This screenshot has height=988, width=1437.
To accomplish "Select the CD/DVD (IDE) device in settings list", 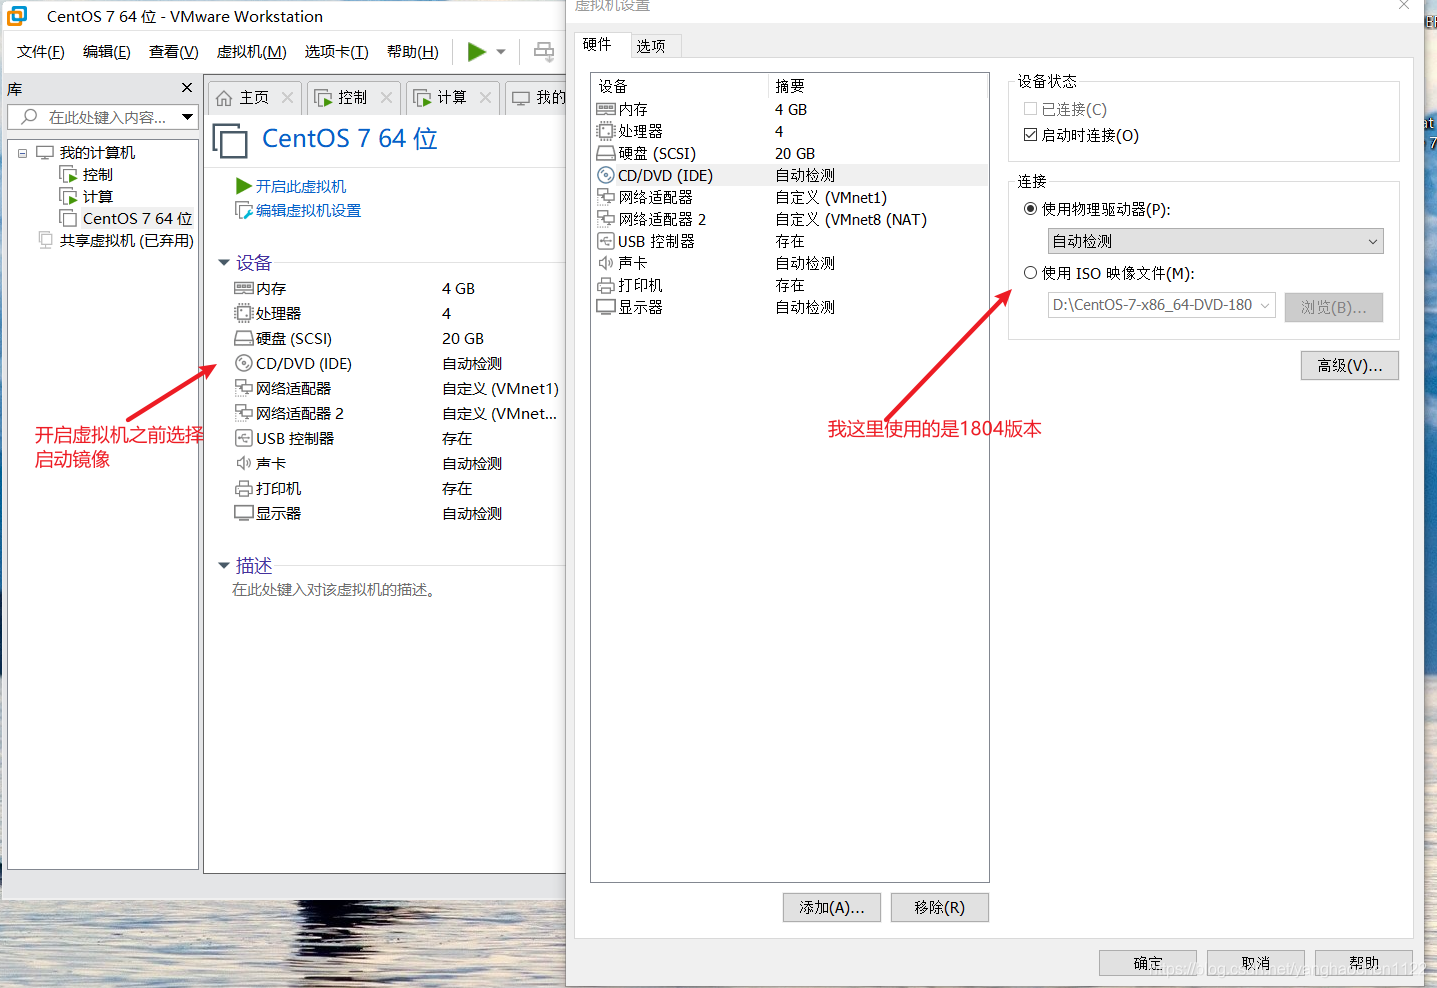I will click(x=665, y=175).
